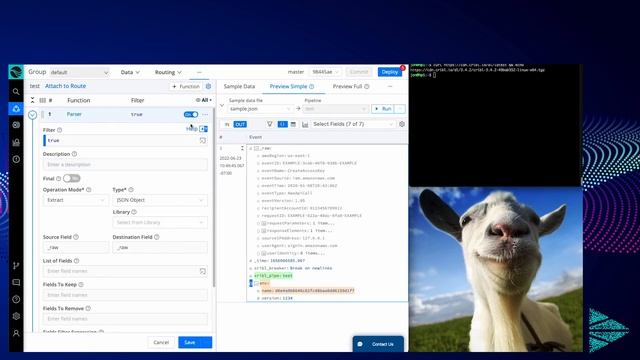Screen dimensions: 640x360
Task: Switch preview to the JSON event view icon
Action: [282, 124]
